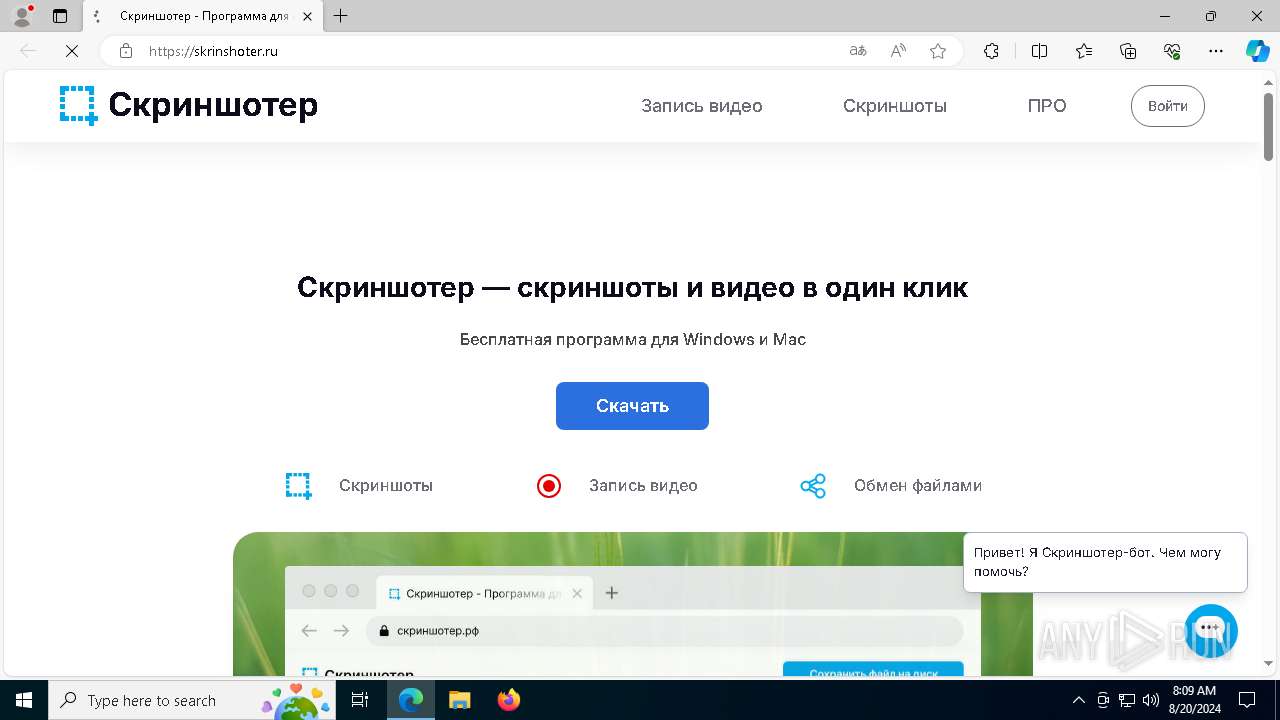Open the notification center icon
This screenshot has height=720, width=1280.
click(1247, 700)
